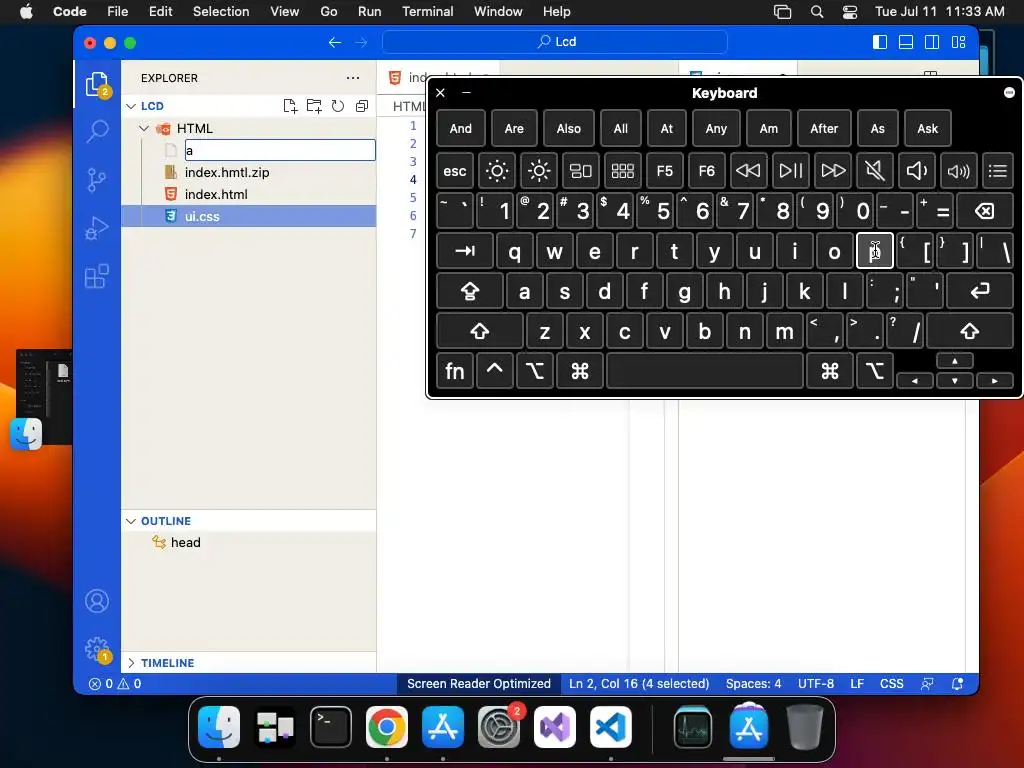Go back using the left arrow

[x=335, y=42]
